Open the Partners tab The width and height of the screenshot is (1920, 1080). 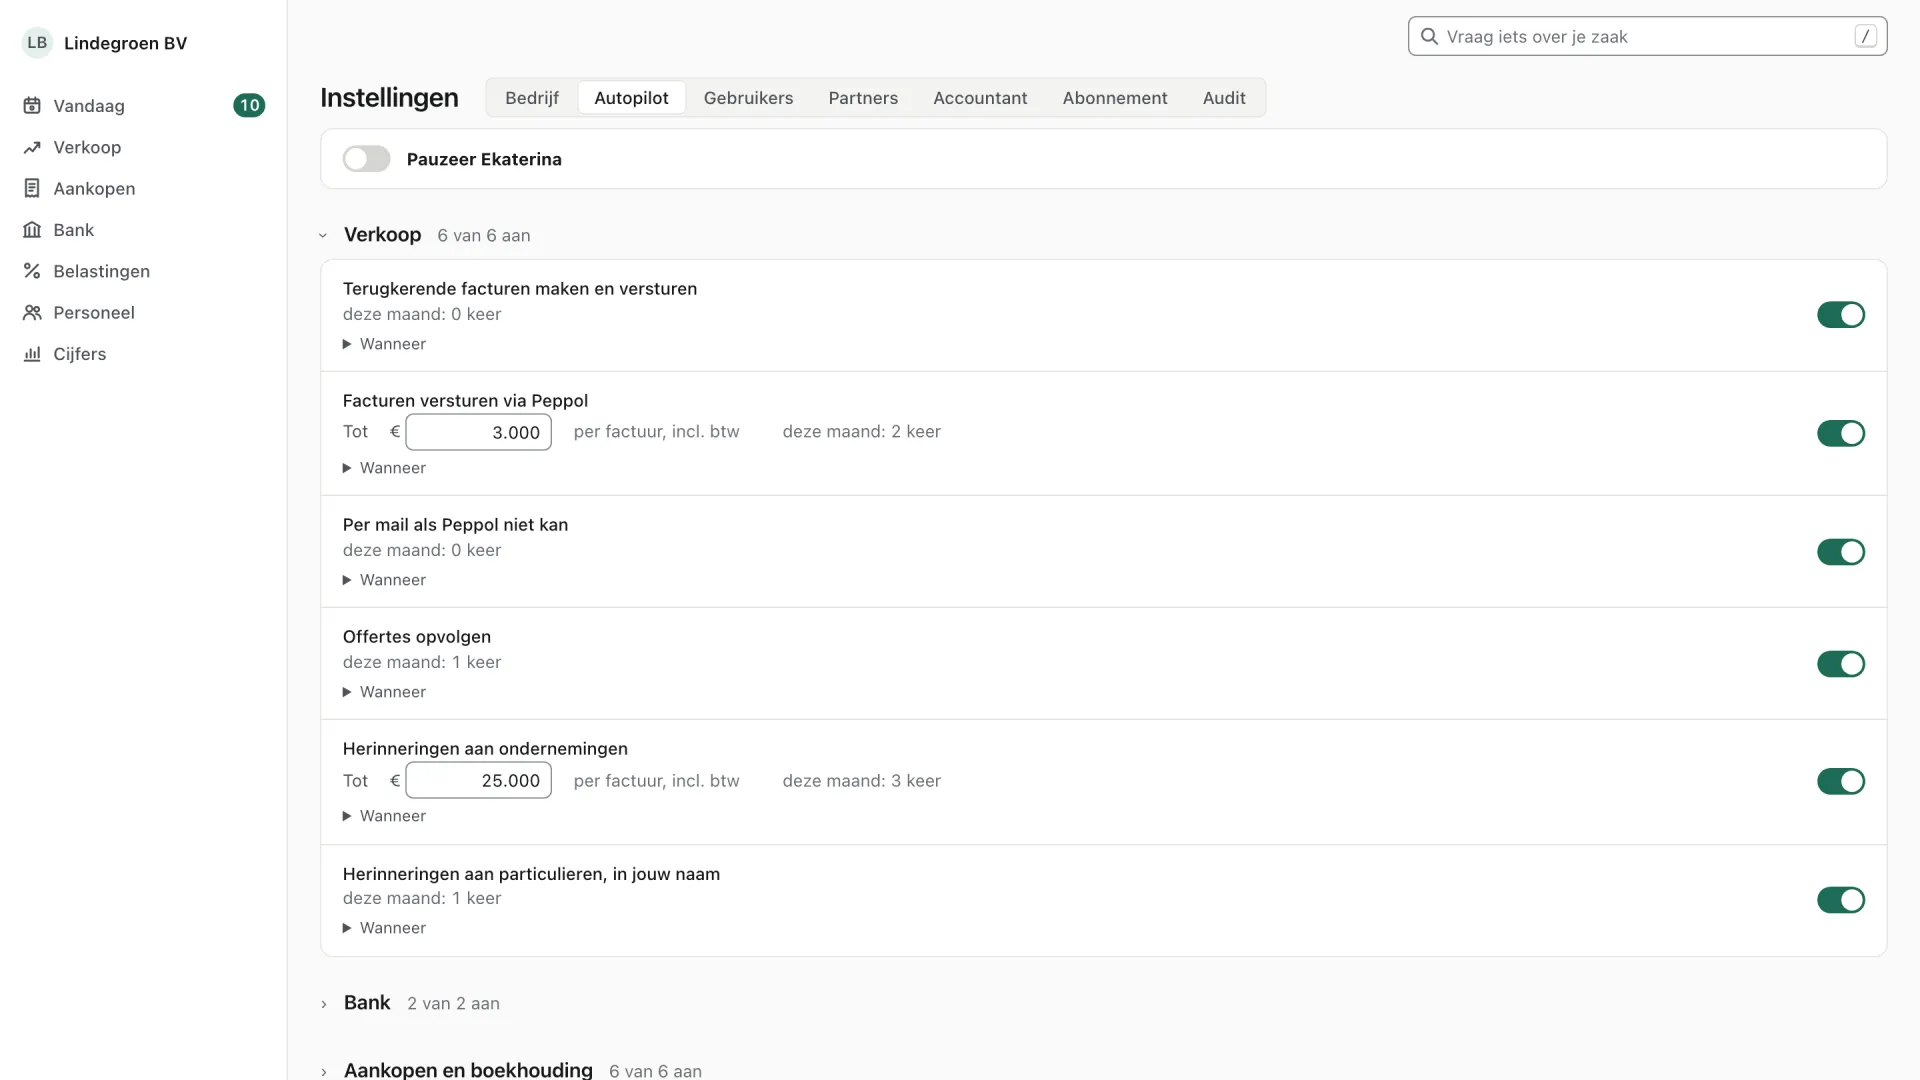pos(863,98)
